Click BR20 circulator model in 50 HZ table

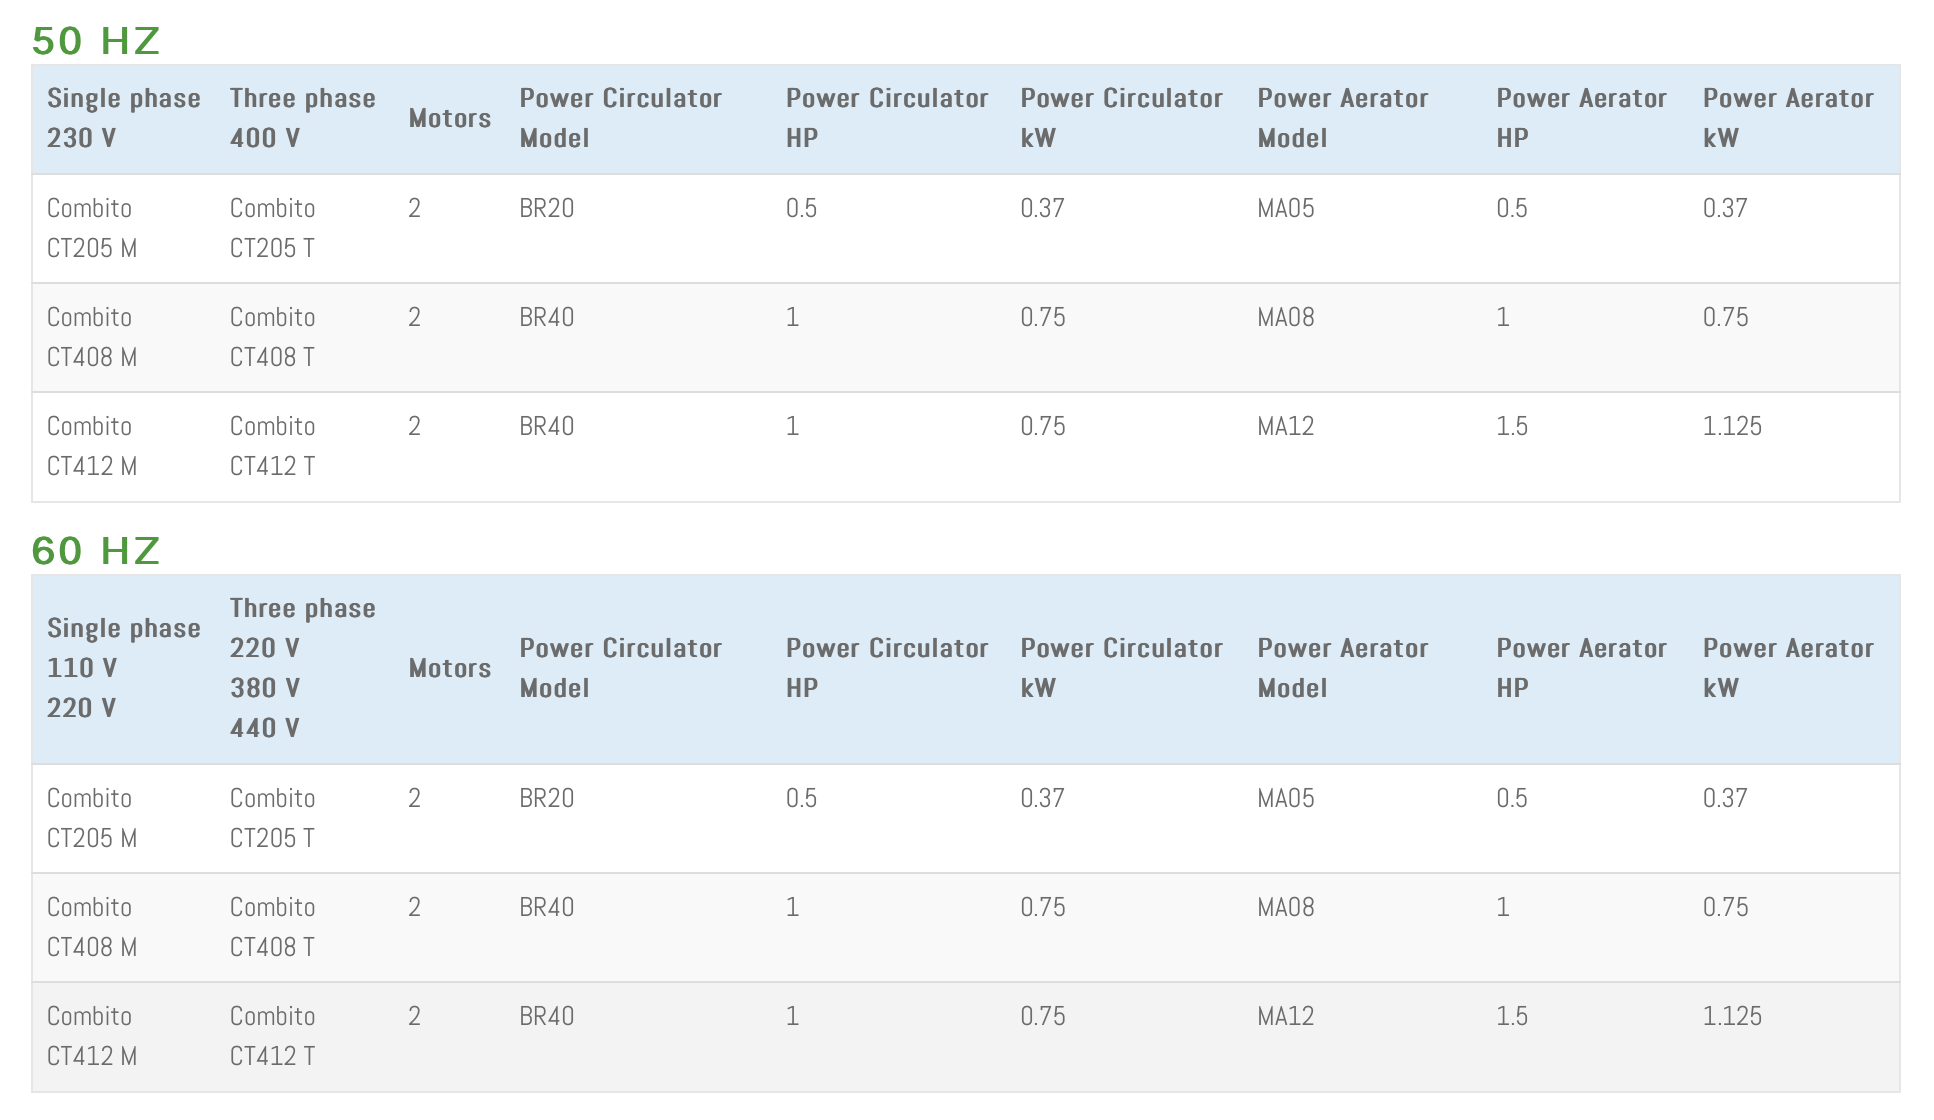546,208
